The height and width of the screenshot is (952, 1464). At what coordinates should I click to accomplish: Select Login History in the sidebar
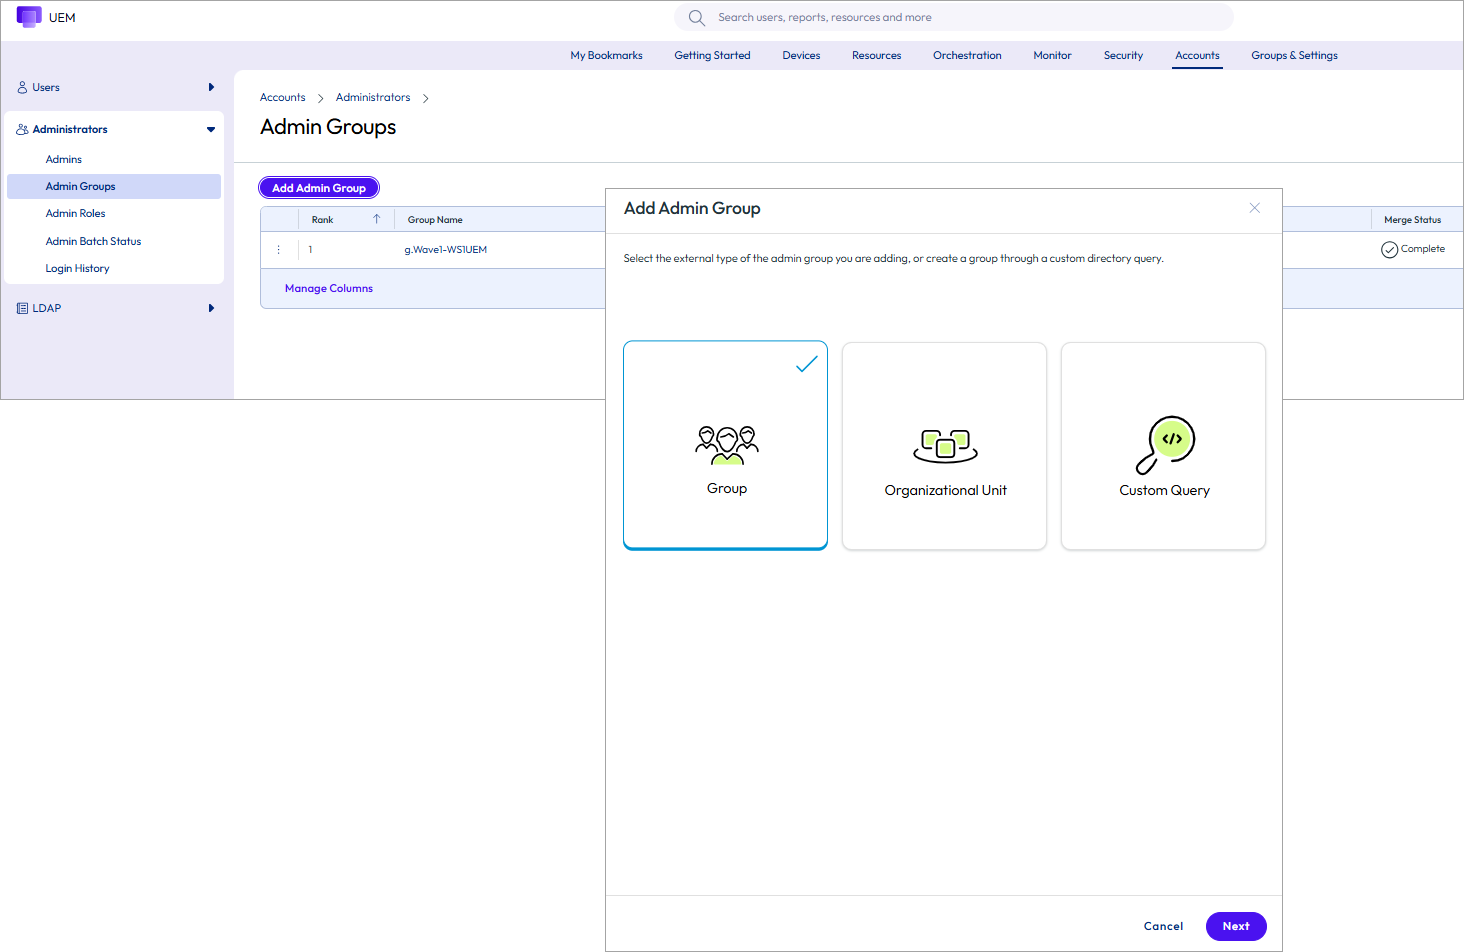pyautogui.click(x=77, y=269)
